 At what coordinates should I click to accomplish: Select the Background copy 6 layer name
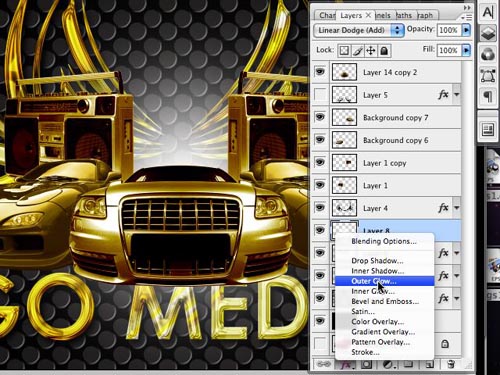(x=396, y=140)
